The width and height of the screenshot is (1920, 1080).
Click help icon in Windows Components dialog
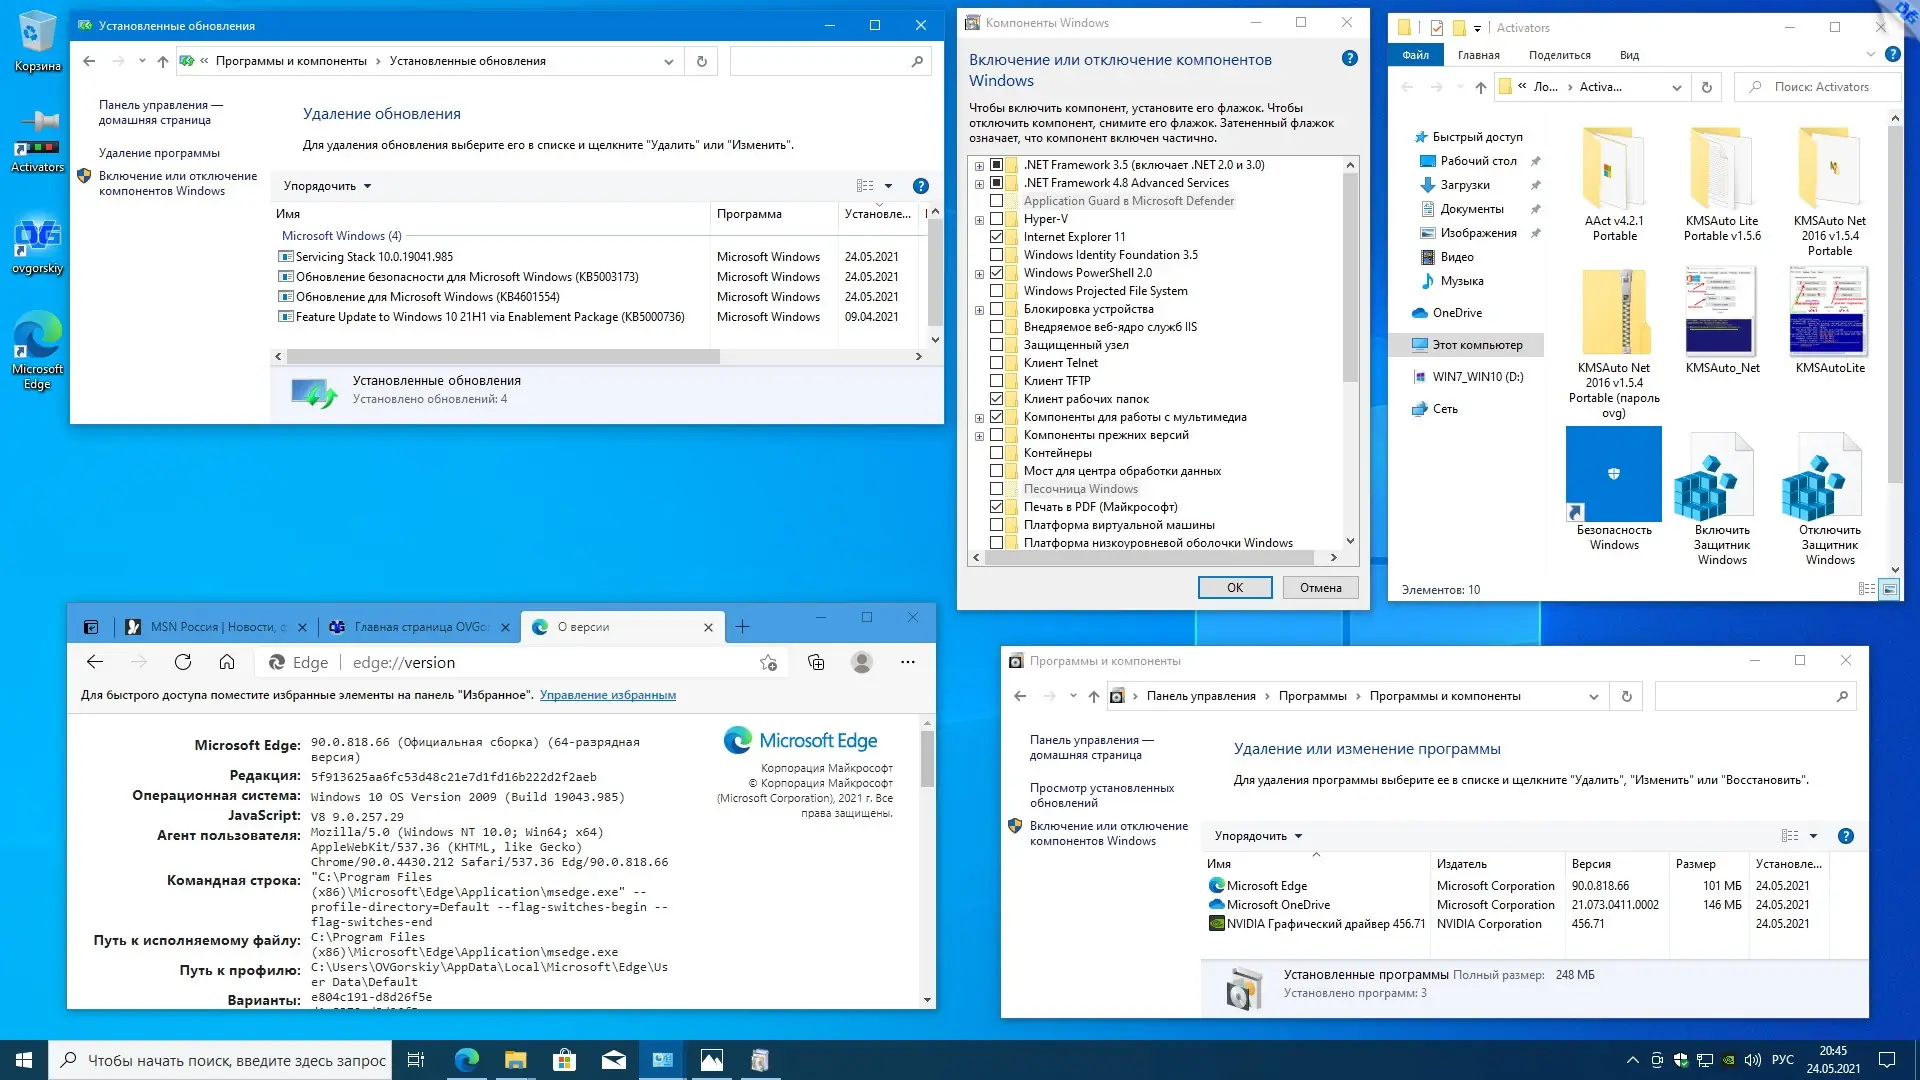(1349, 59)
